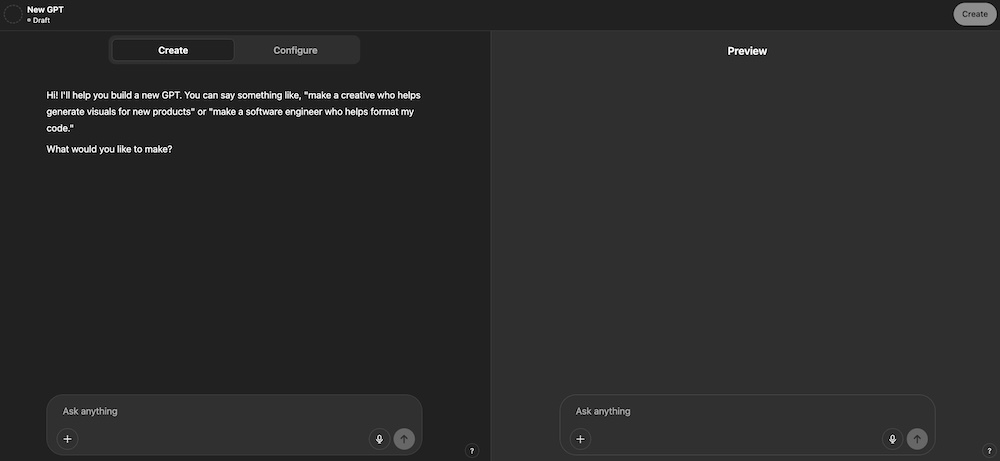Open attachments plus icon in Create pane
1000x461 pixels.
(x=68, y=439)
